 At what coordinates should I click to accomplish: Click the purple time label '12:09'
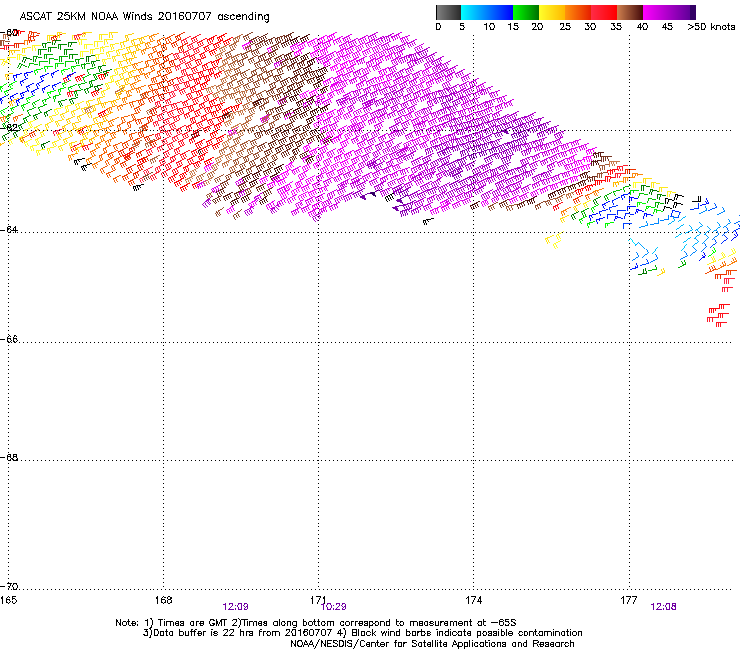point(235,607)
